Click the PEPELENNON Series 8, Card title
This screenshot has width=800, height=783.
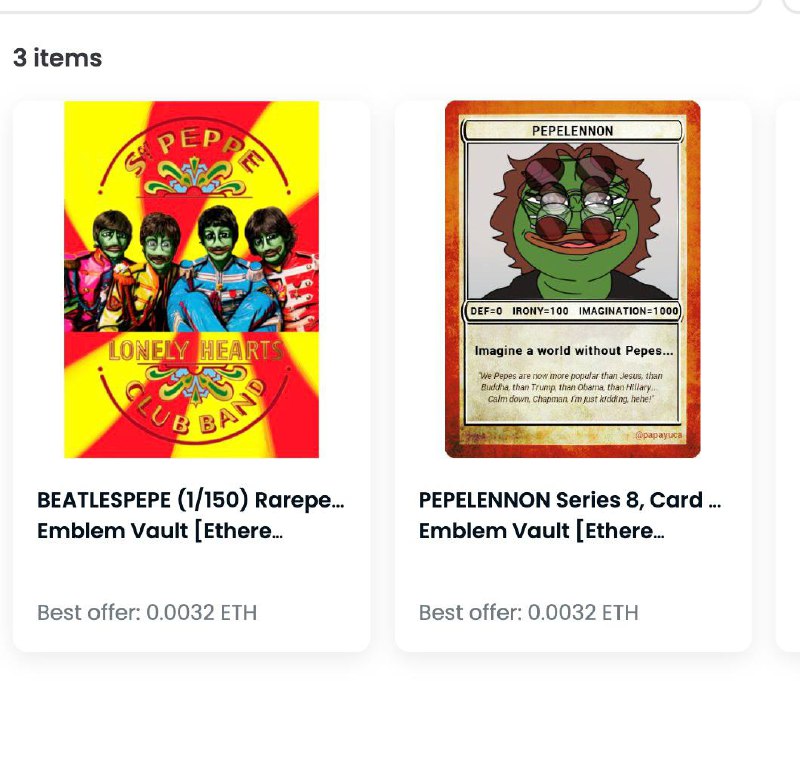[570, 500]
